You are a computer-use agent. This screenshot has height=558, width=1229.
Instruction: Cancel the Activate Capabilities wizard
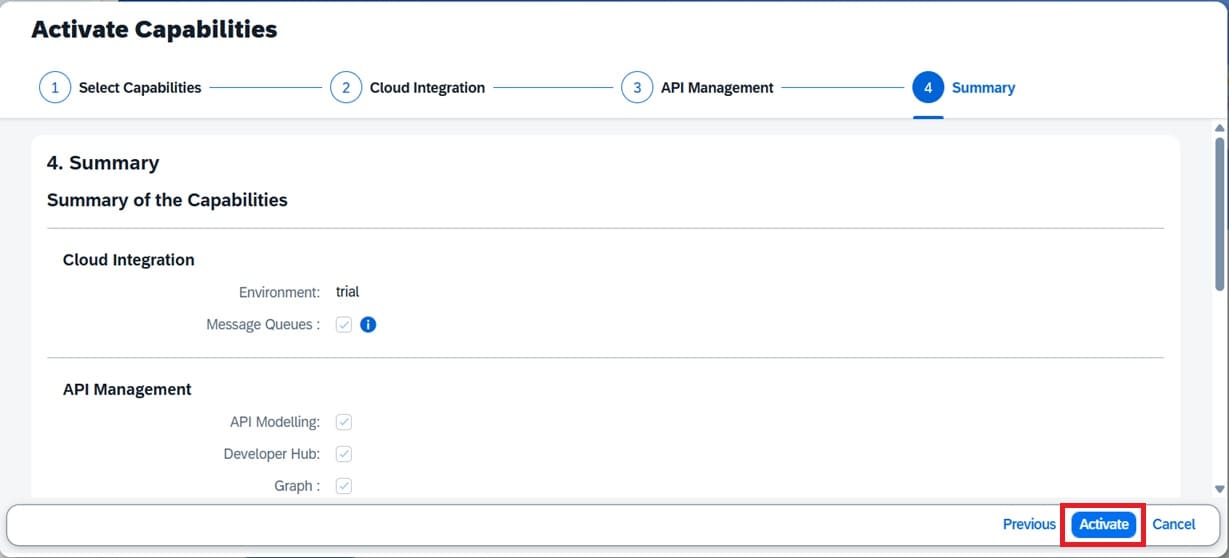[x=1173, y=524]
